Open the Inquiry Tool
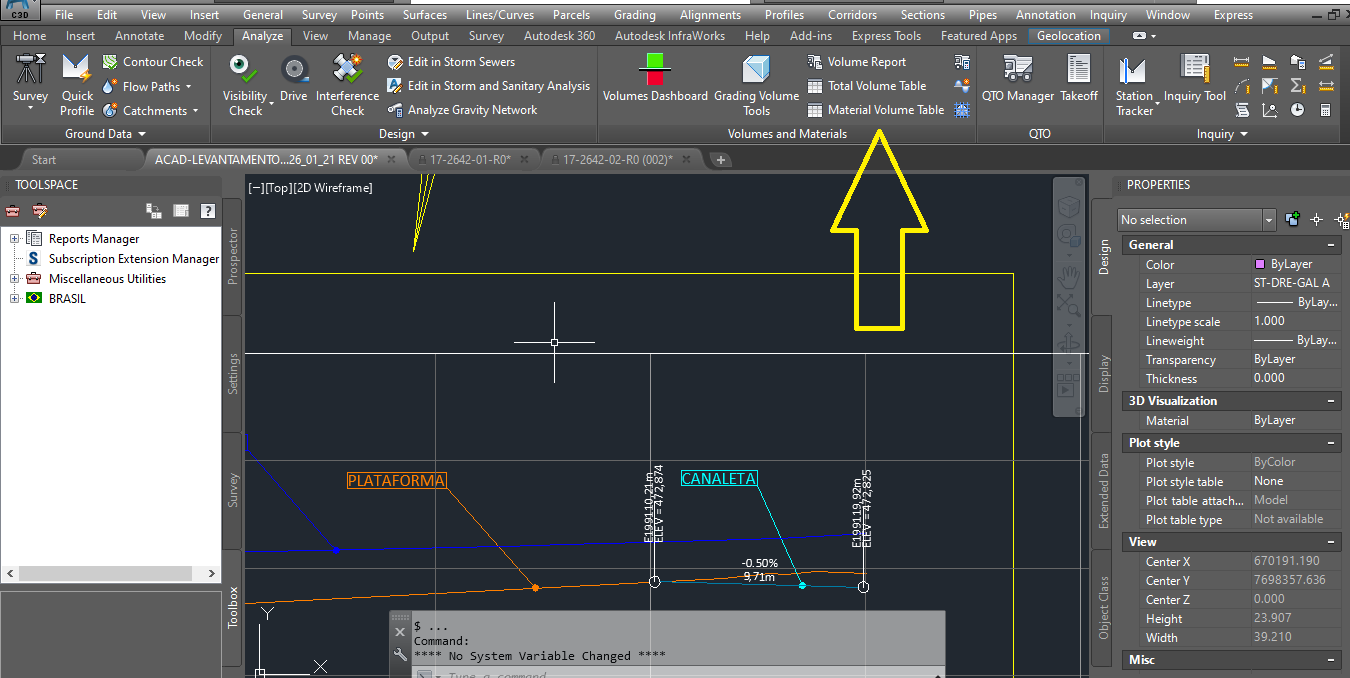Screen dimensions: 1350x678 tap(1194, 80)
